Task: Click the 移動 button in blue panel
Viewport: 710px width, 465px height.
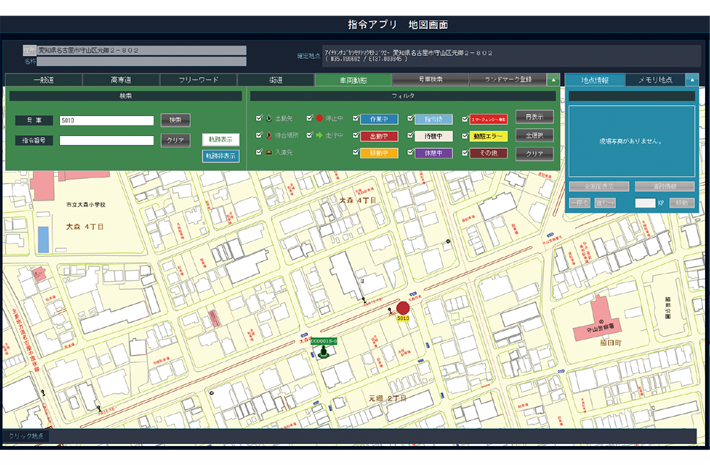Action: tap(682, 203)
